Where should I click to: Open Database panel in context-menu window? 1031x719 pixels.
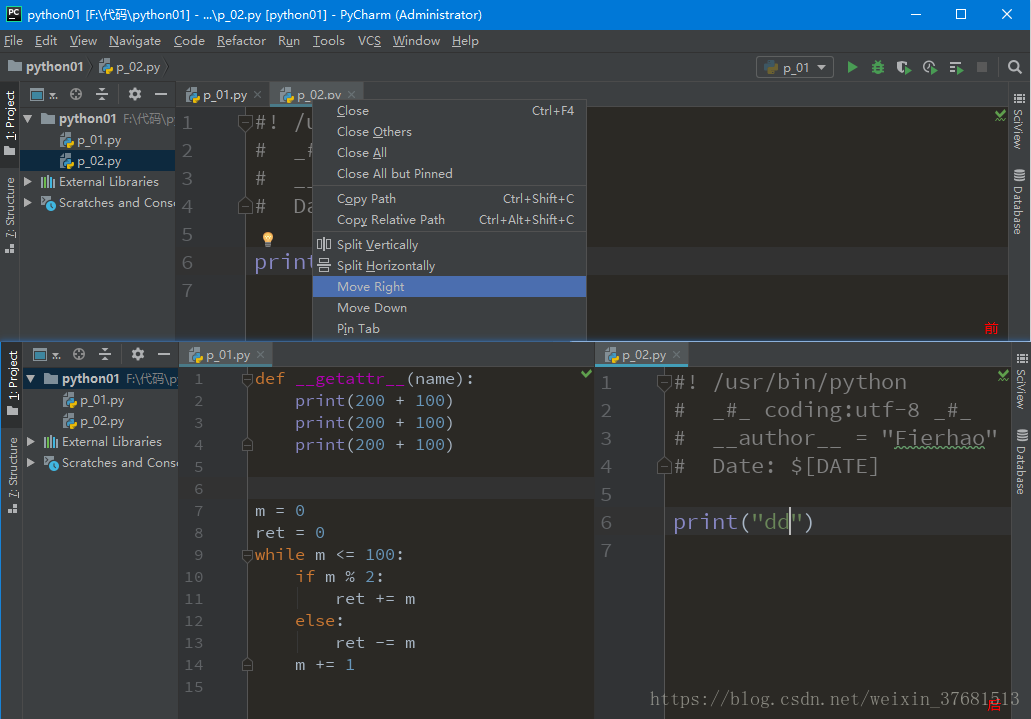pos(1019,201)
